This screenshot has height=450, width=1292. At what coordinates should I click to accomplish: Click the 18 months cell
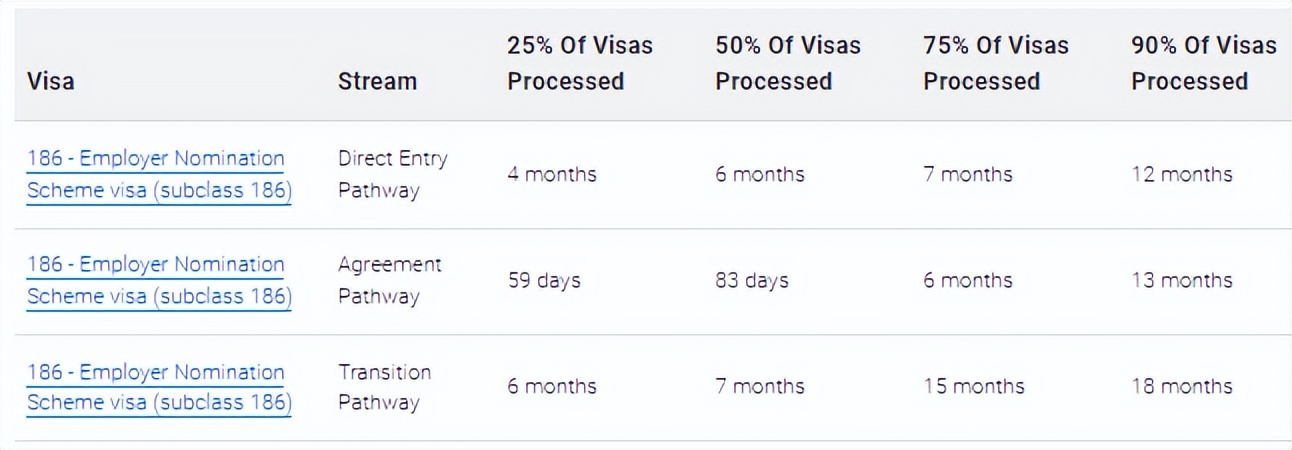pyautogui.click(x=1182, y=387)
